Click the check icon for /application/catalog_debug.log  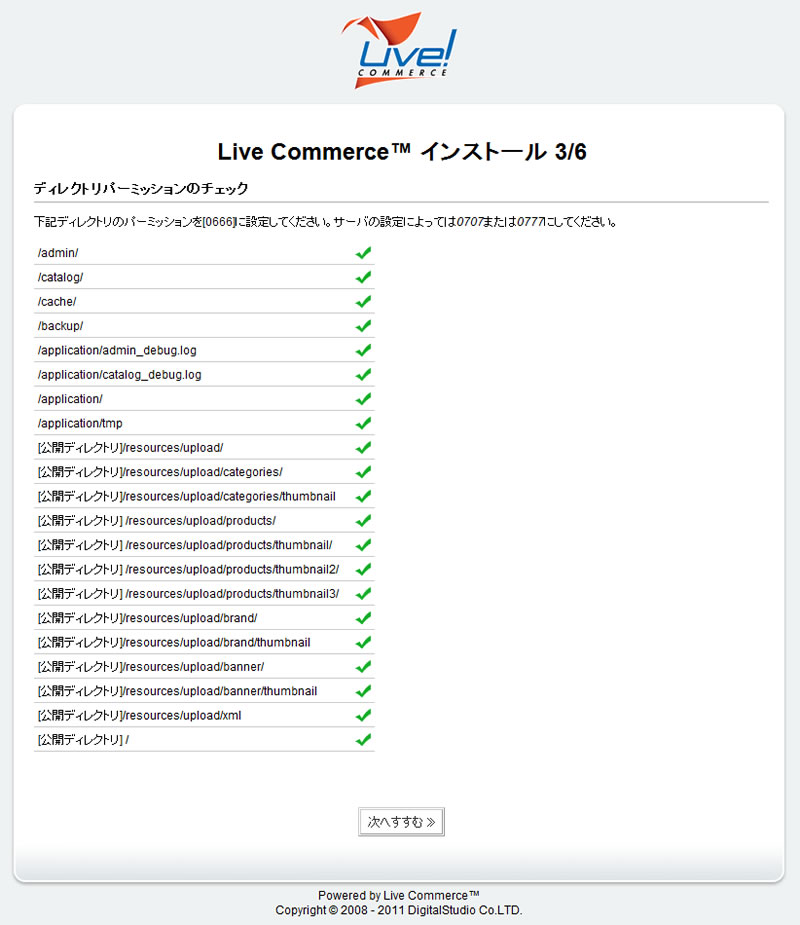click(363, 375)
